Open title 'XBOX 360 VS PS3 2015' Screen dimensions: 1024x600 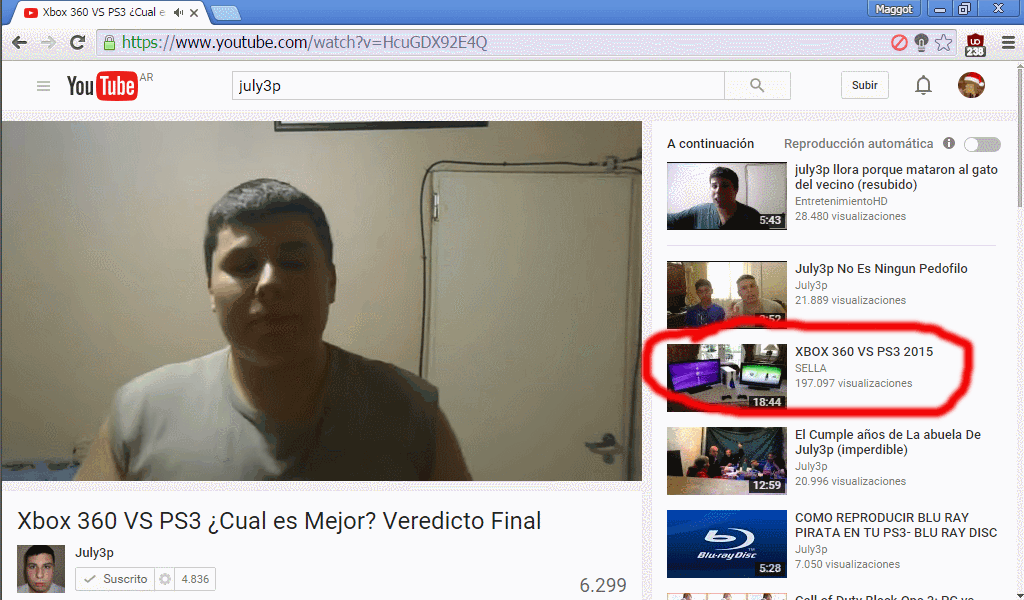click(864, 351)
